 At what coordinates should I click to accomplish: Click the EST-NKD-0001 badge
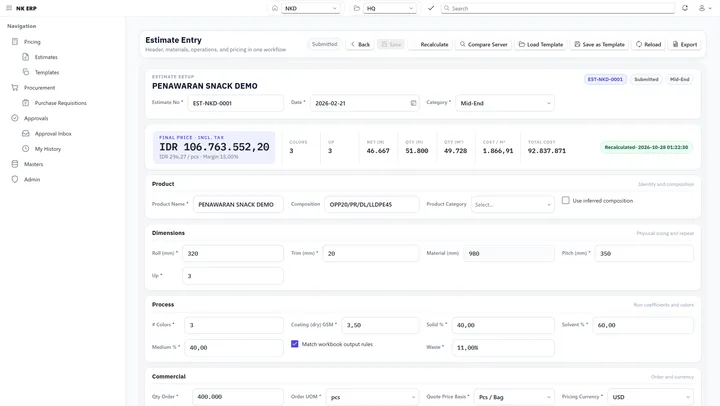tap(605, 79)
